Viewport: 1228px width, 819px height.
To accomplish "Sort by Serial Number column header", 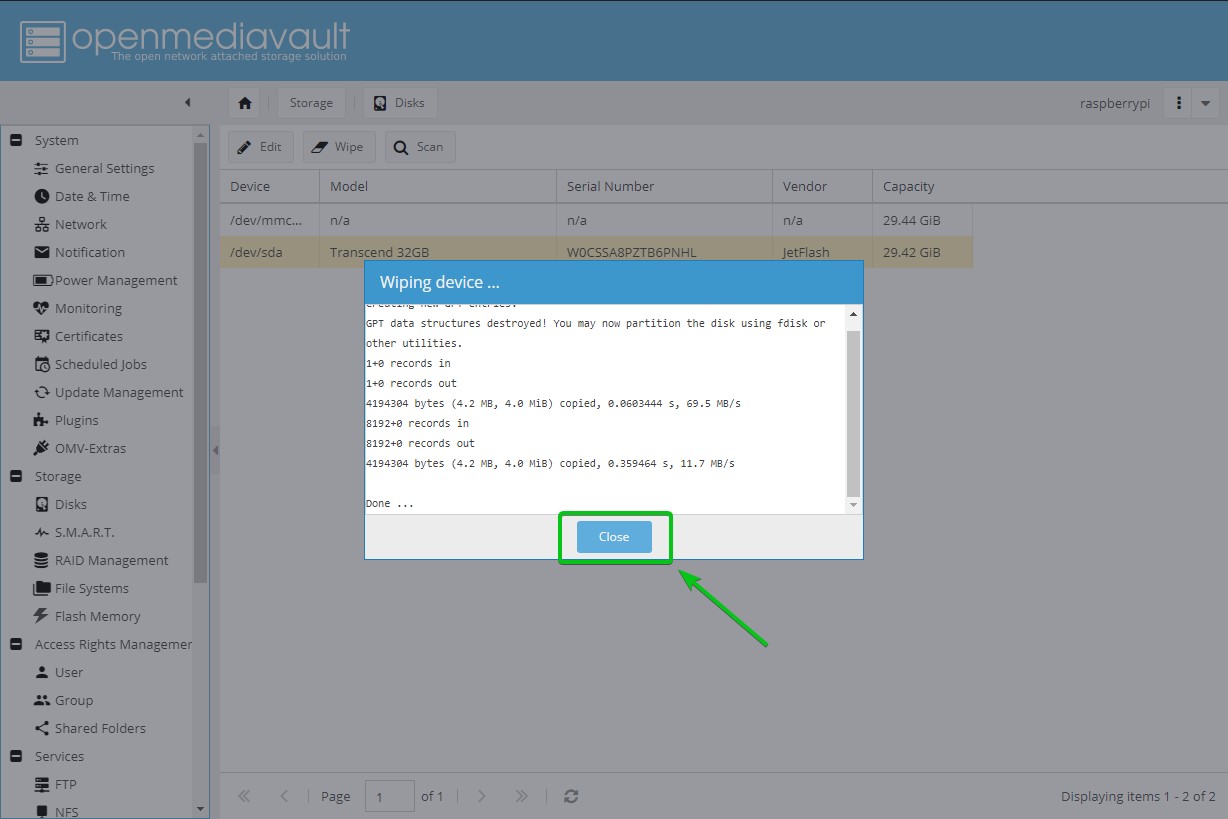I will click(665, 187).
